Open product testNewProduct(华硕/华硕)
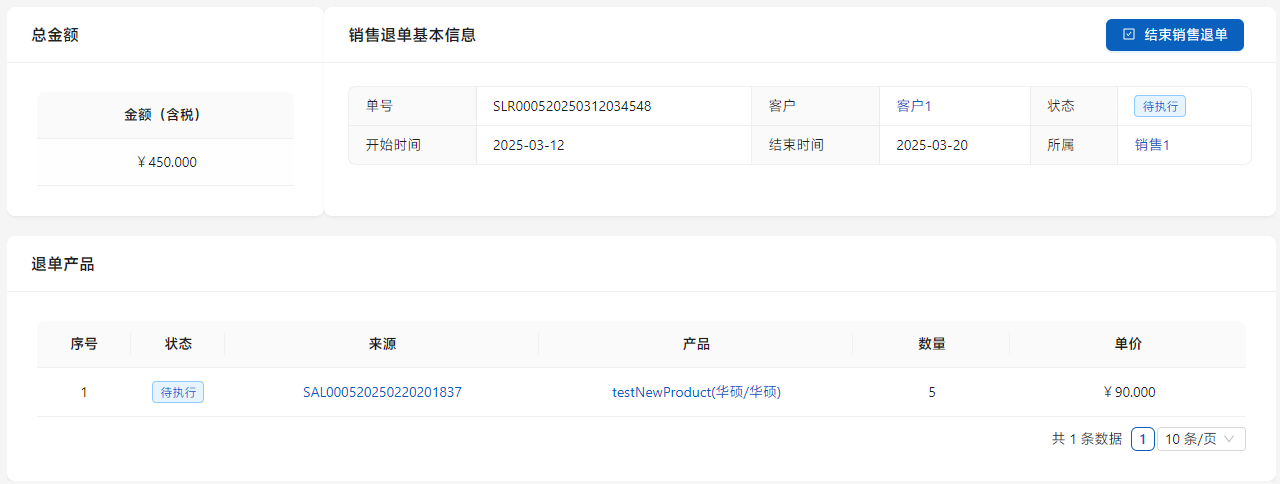This screenshot has width=1280, height=484. 696,392
